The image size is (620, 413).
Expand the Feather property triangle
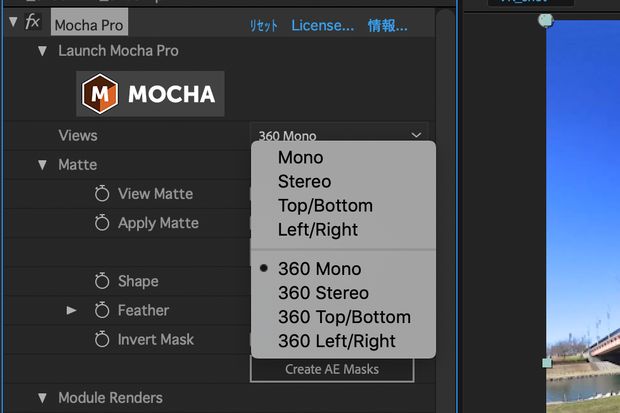[x=71, y=310]
